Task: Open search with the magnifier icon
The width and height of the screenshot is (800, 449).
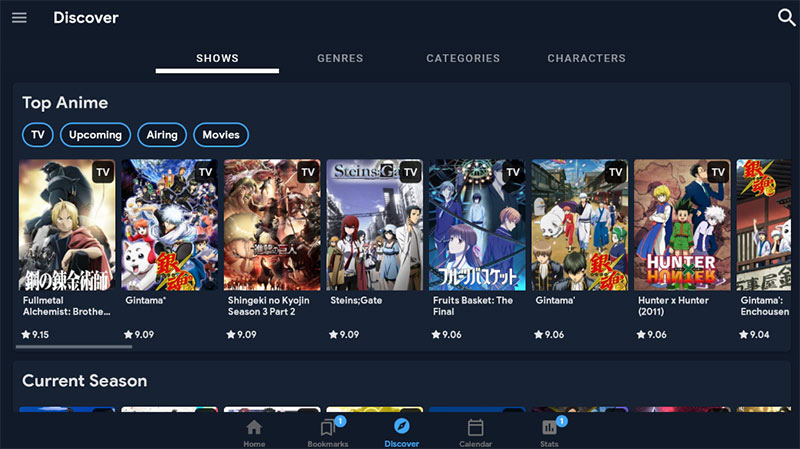Action: 786,17
